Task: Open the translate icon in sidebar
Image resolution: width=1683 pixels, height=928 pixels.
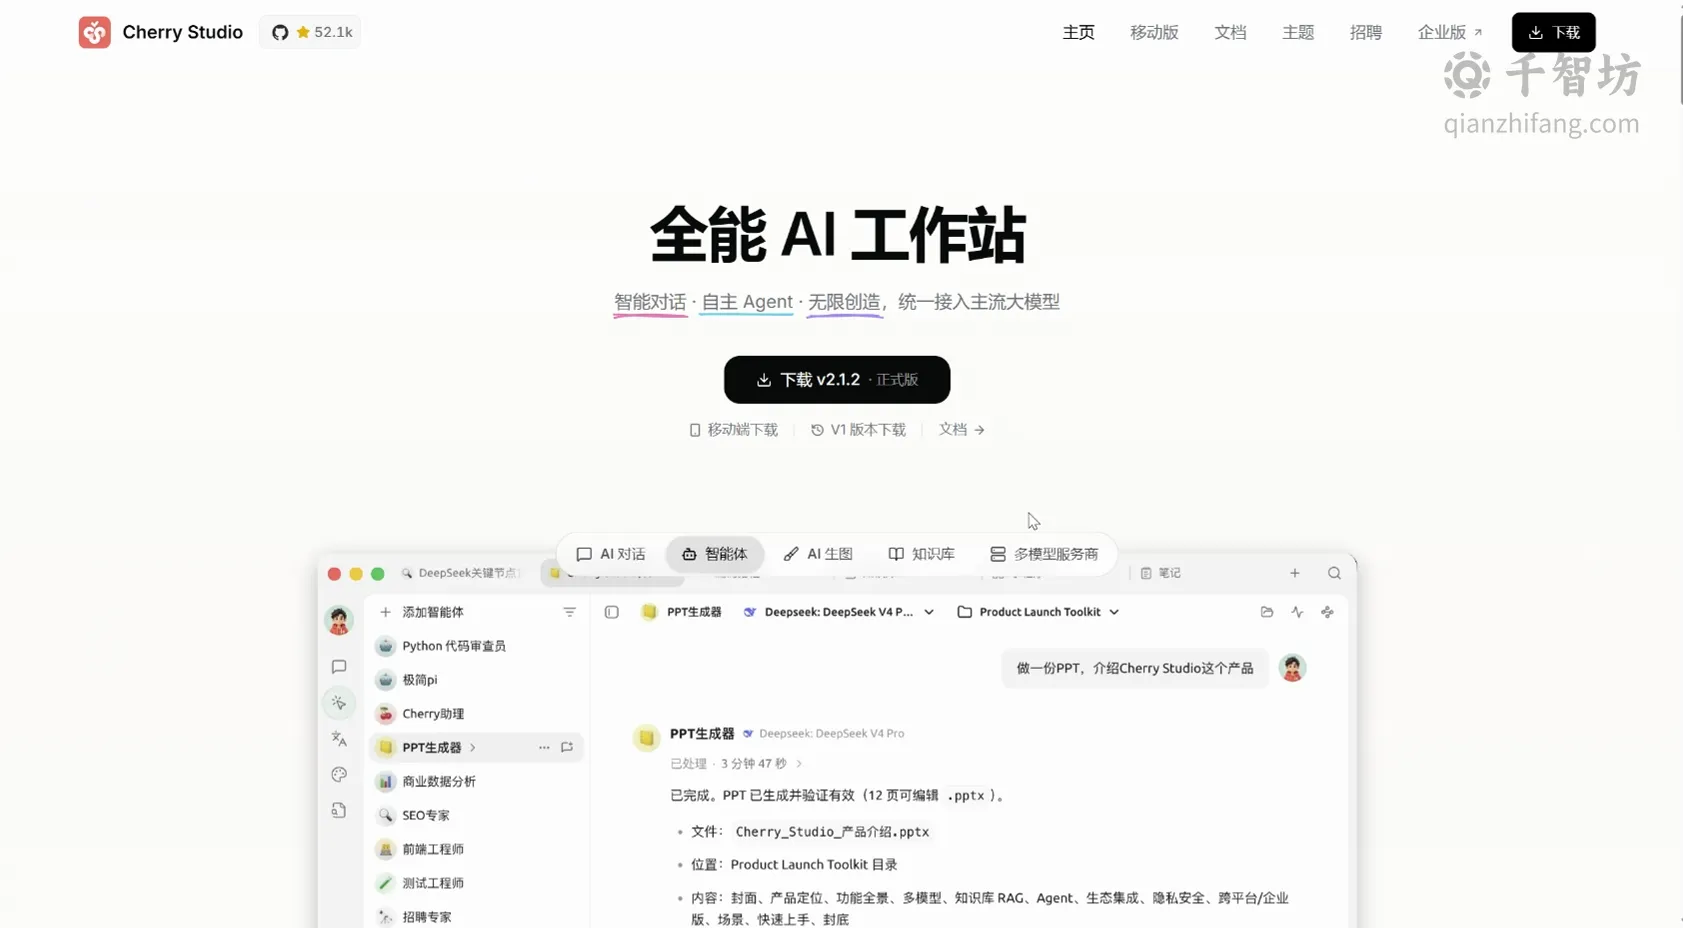Action: 339,739
